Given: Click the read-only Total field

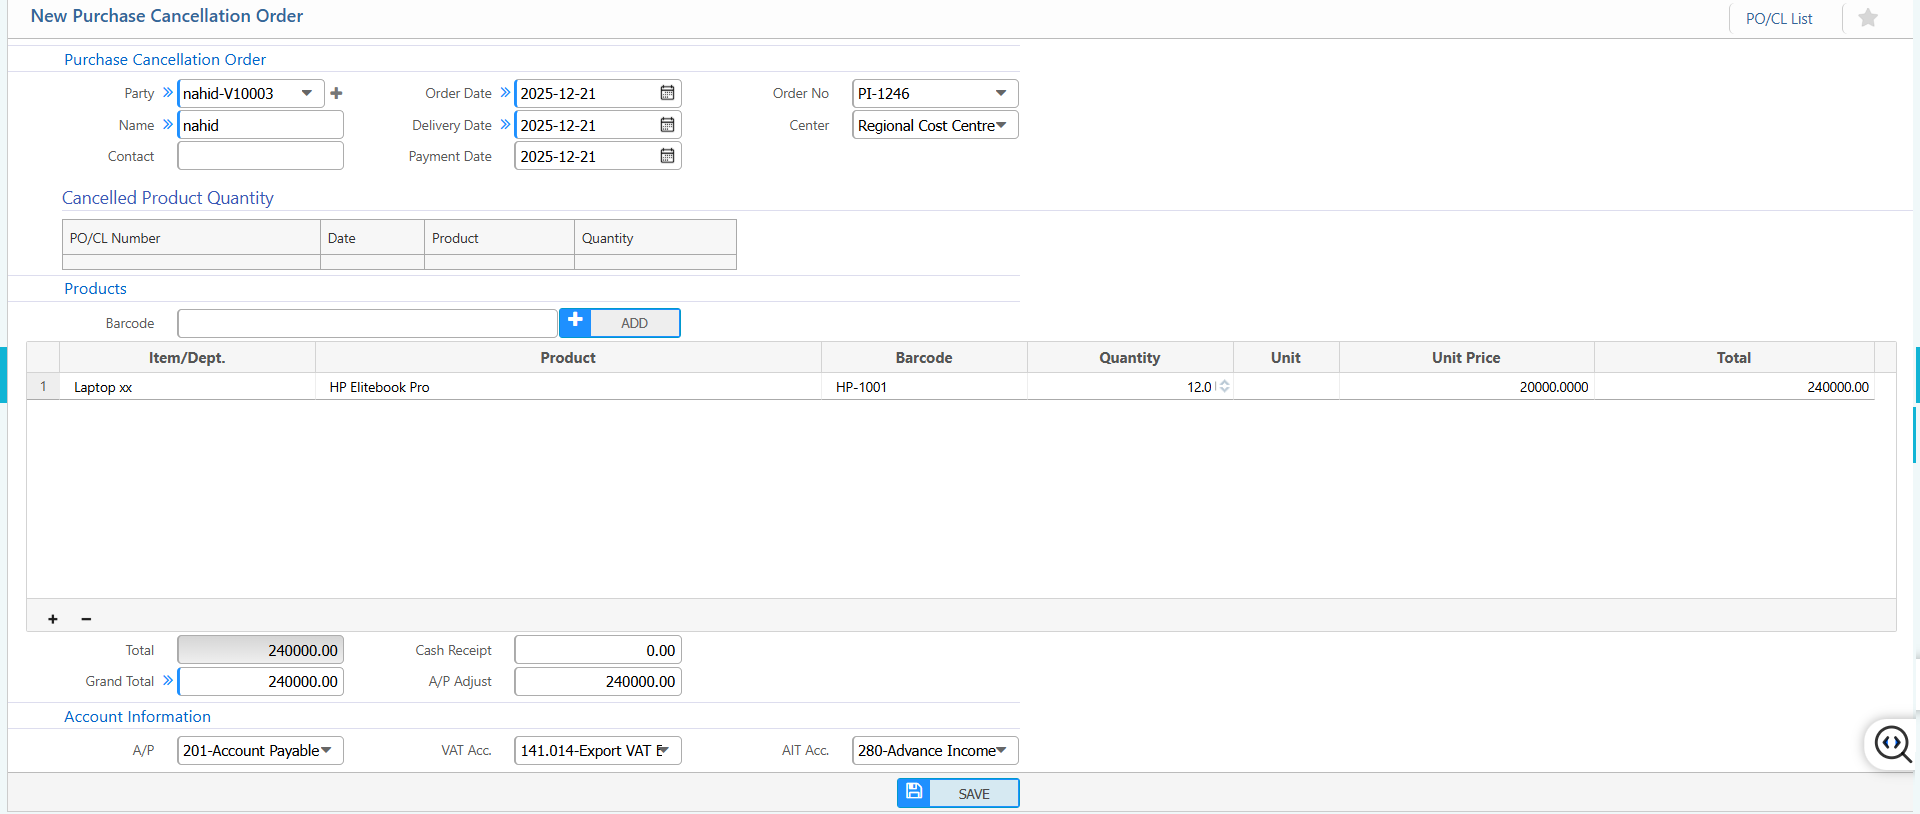Looking at the screenshot, I should [260, 650].
